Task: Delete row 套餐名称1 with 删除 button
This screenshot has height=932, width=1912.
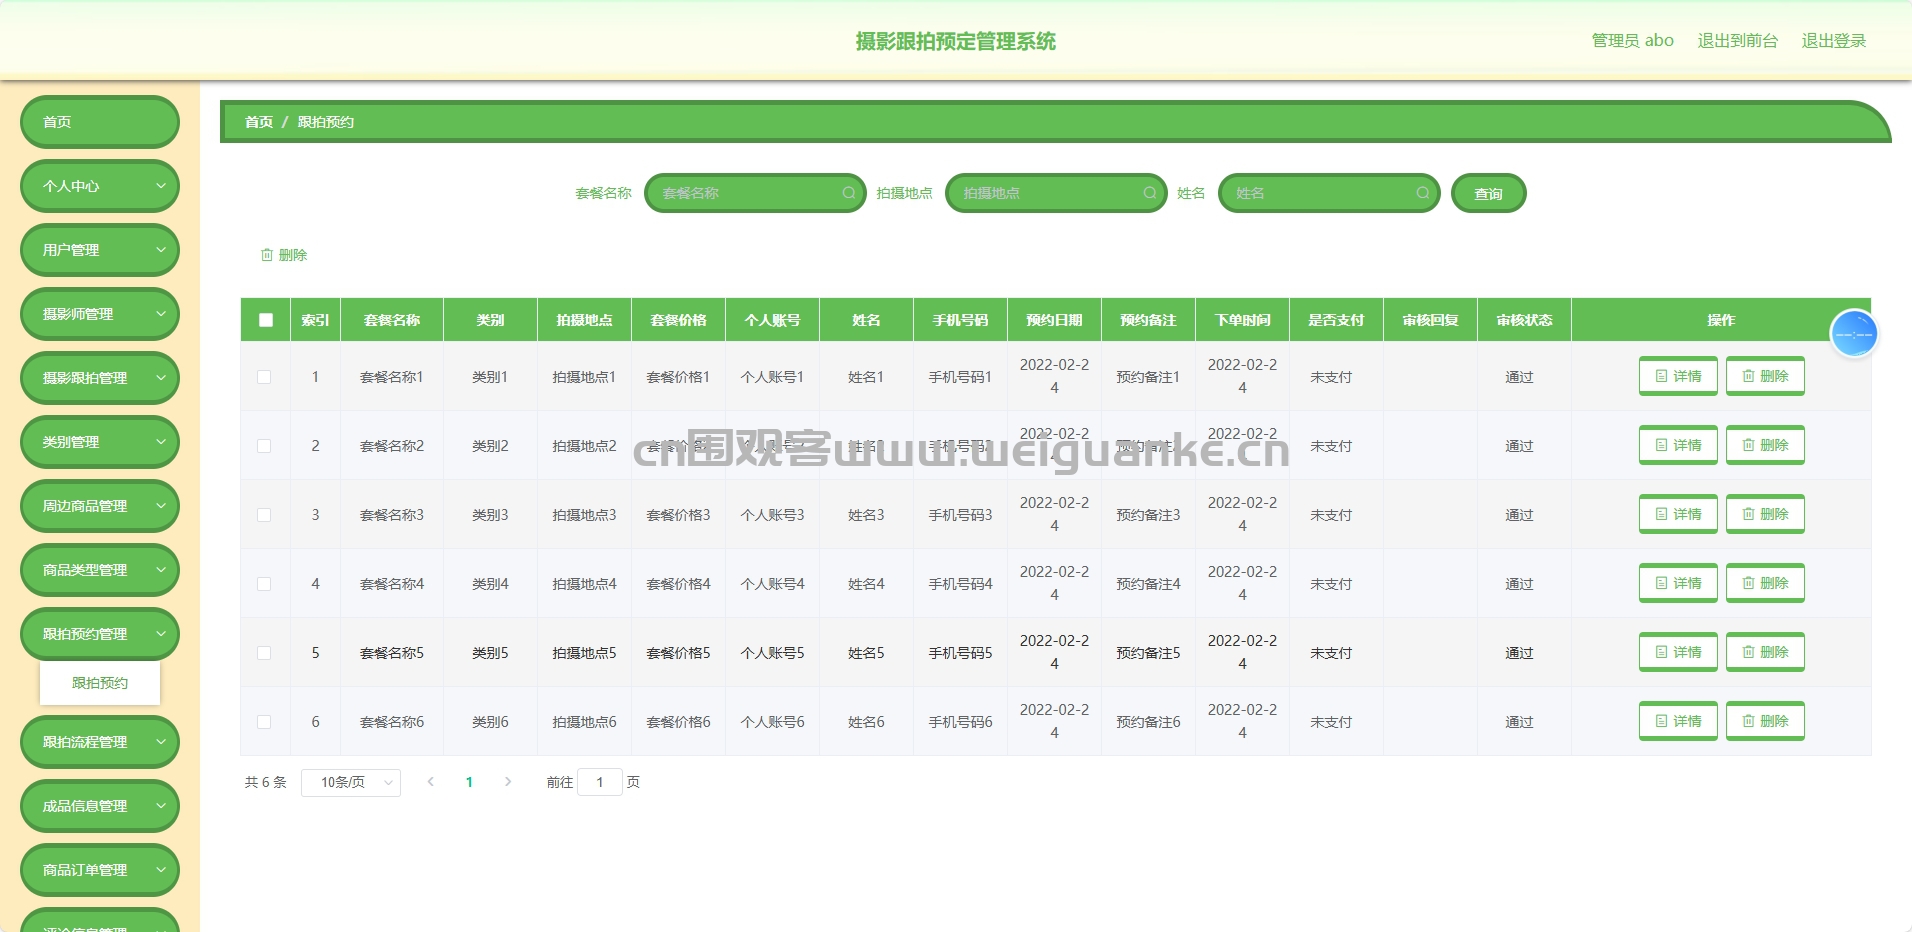Action: click(1765, 376)
